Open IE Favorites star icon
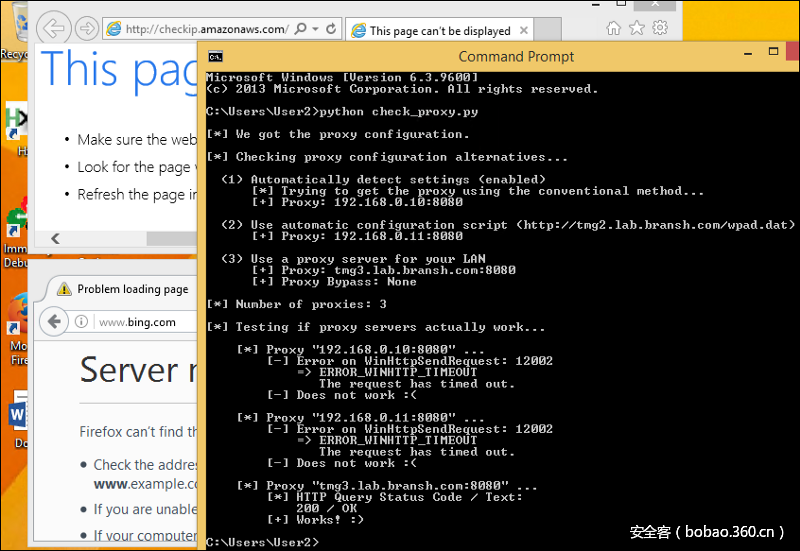800x551 pixels. (x=636, y=29)
